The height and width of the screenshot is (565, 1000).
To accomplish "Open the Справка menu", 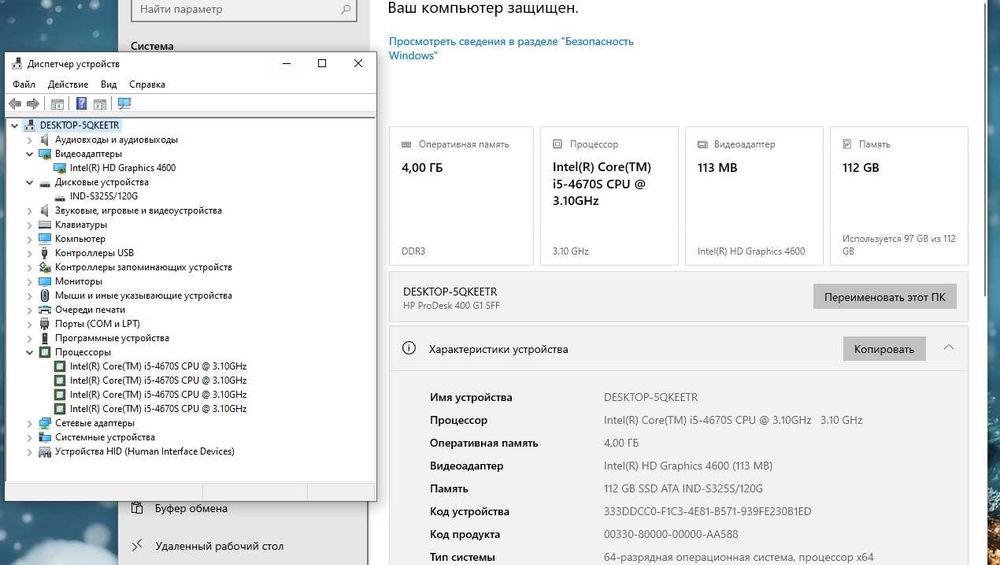I will point(147,84).
